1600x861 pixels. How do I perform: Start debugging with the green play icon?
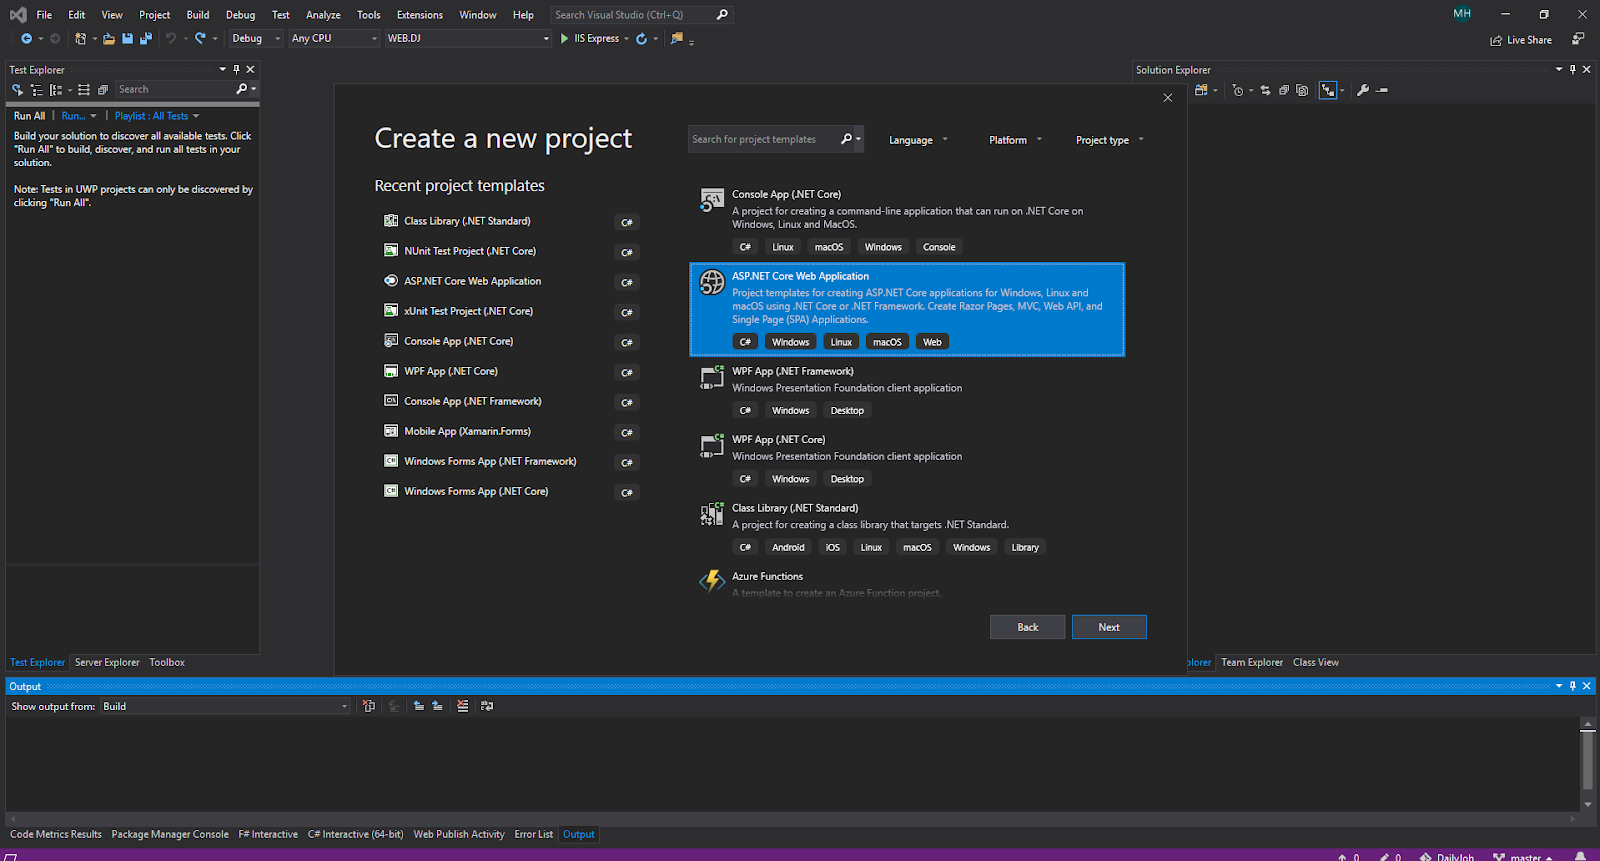tap(565, 38)
